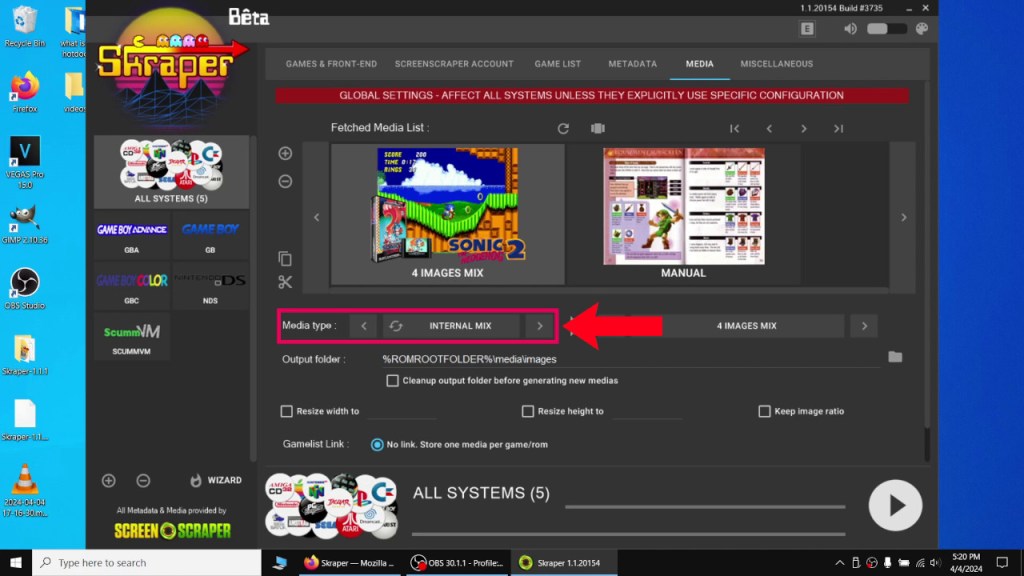
Task: Click the plus icon to add a media
Action: (285, 154)
